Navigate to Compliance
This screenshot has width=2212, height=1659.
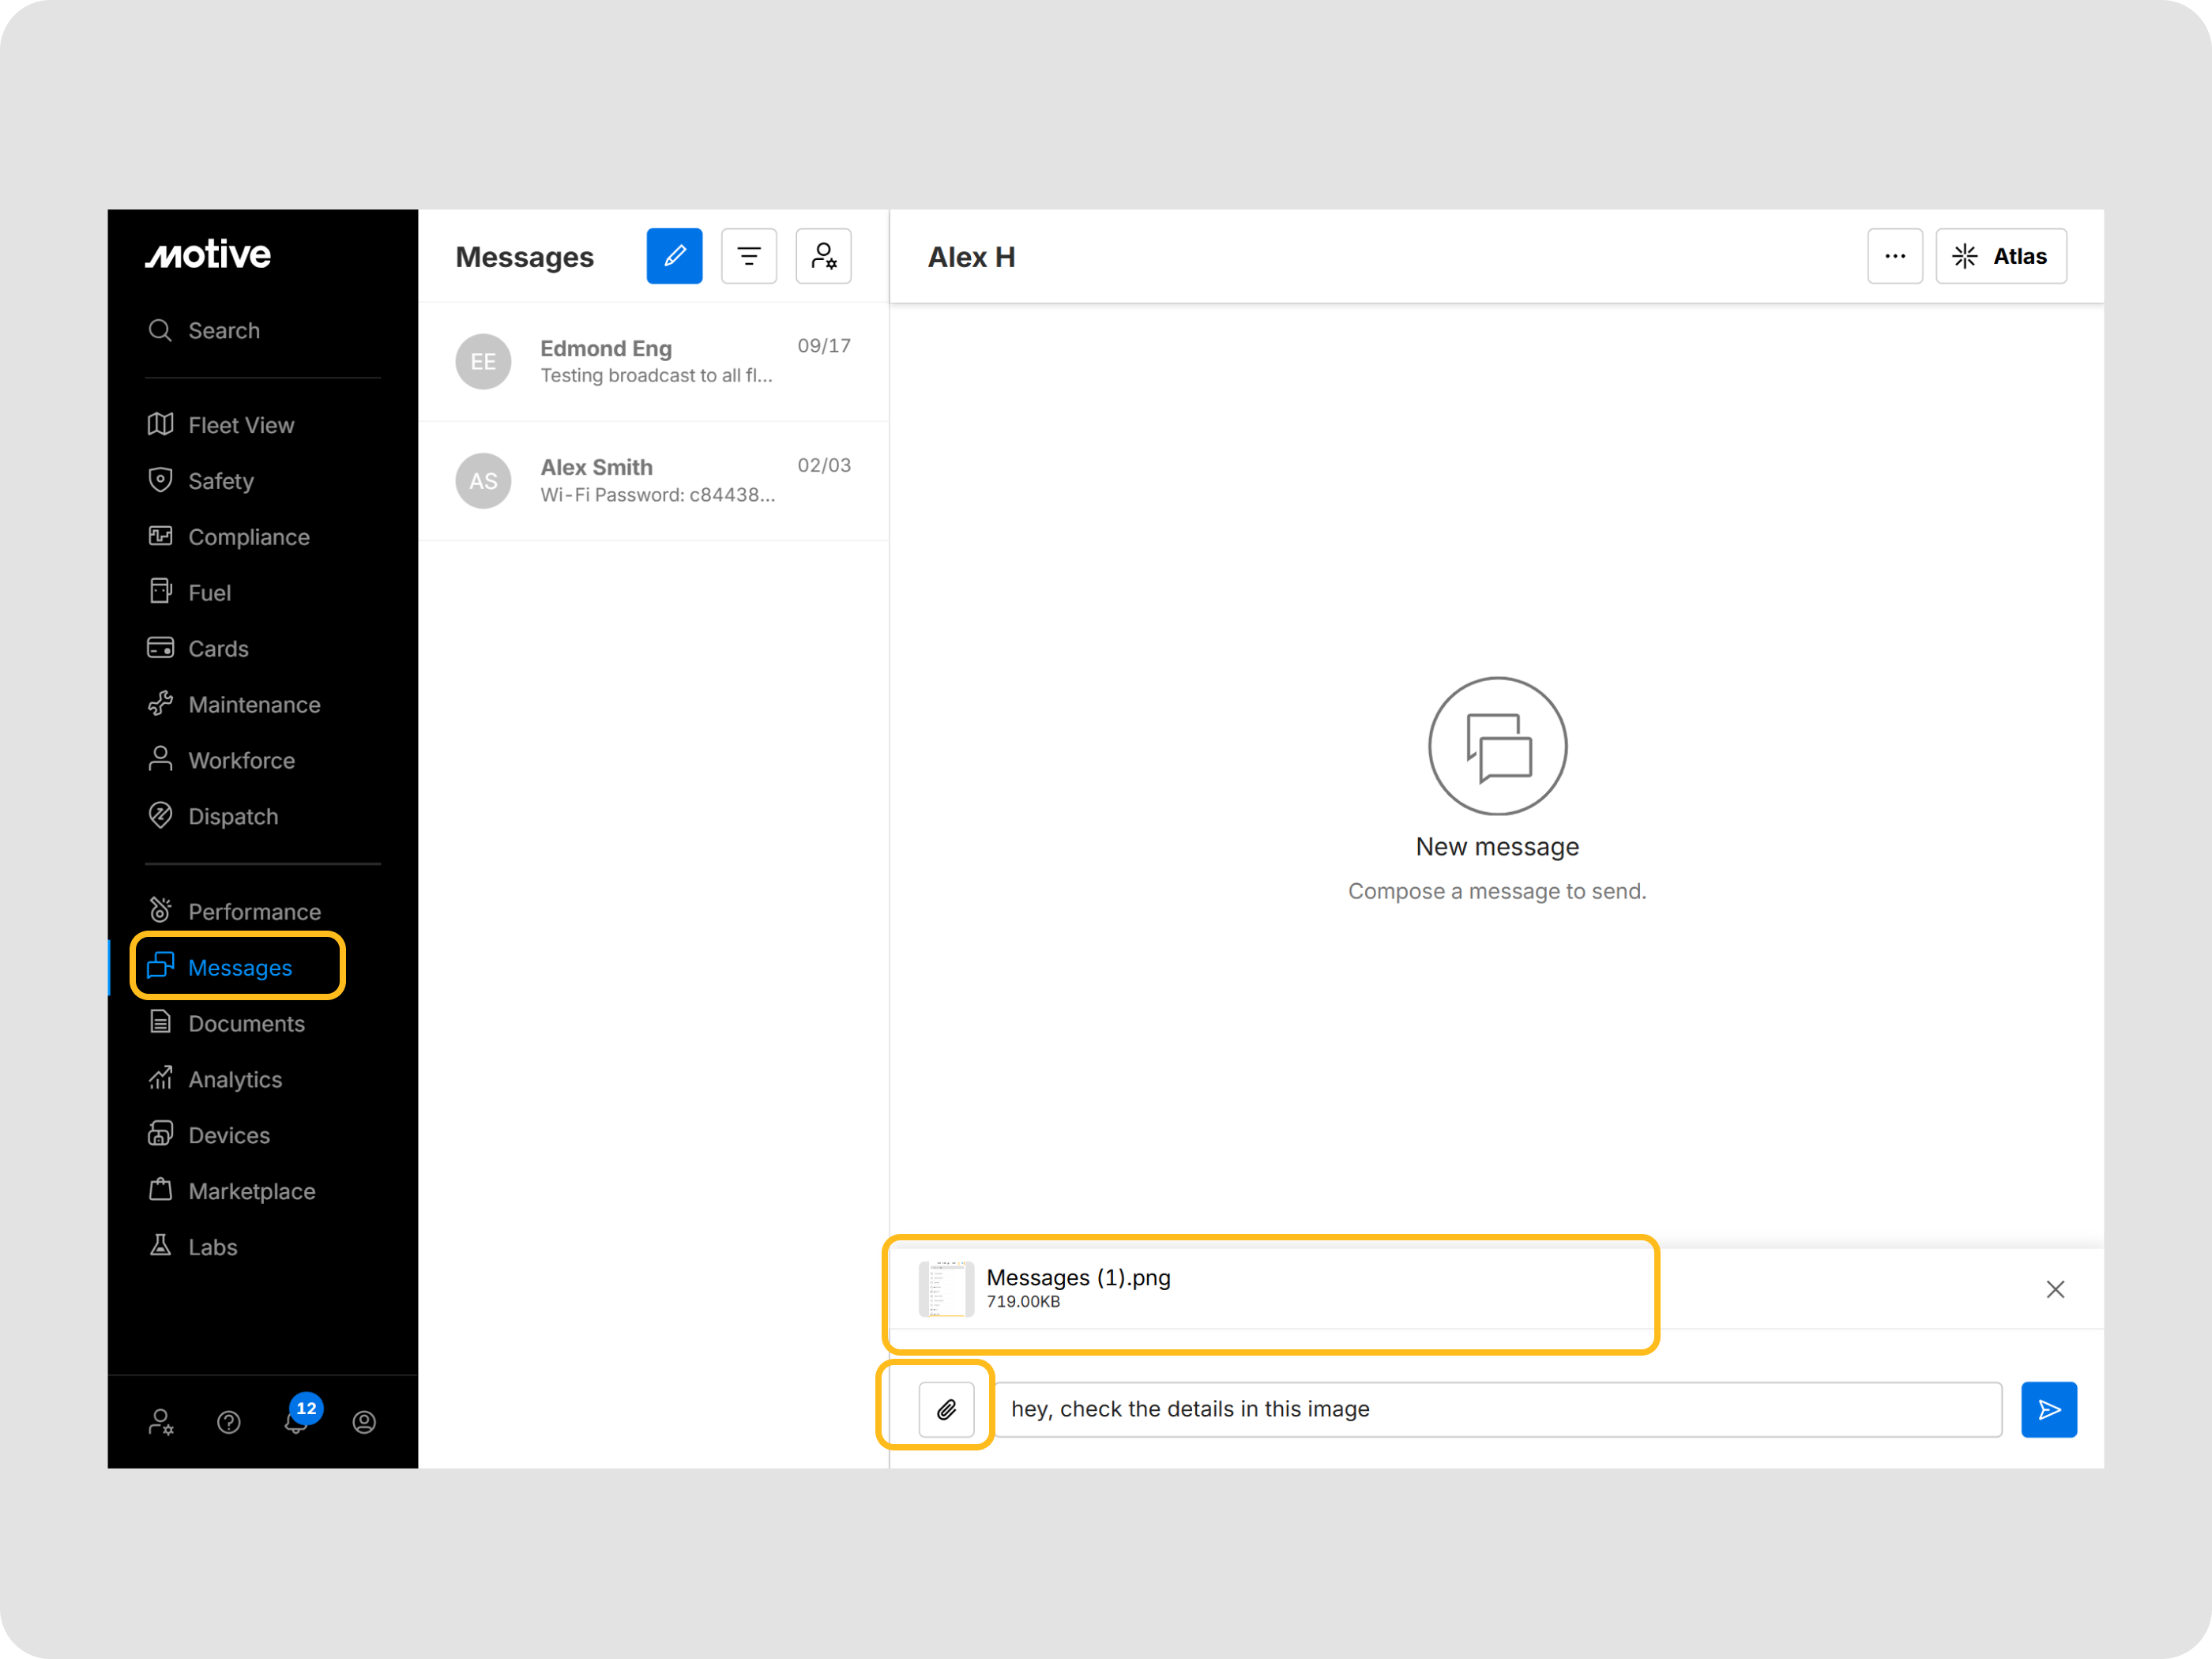(x=229, y=537)
